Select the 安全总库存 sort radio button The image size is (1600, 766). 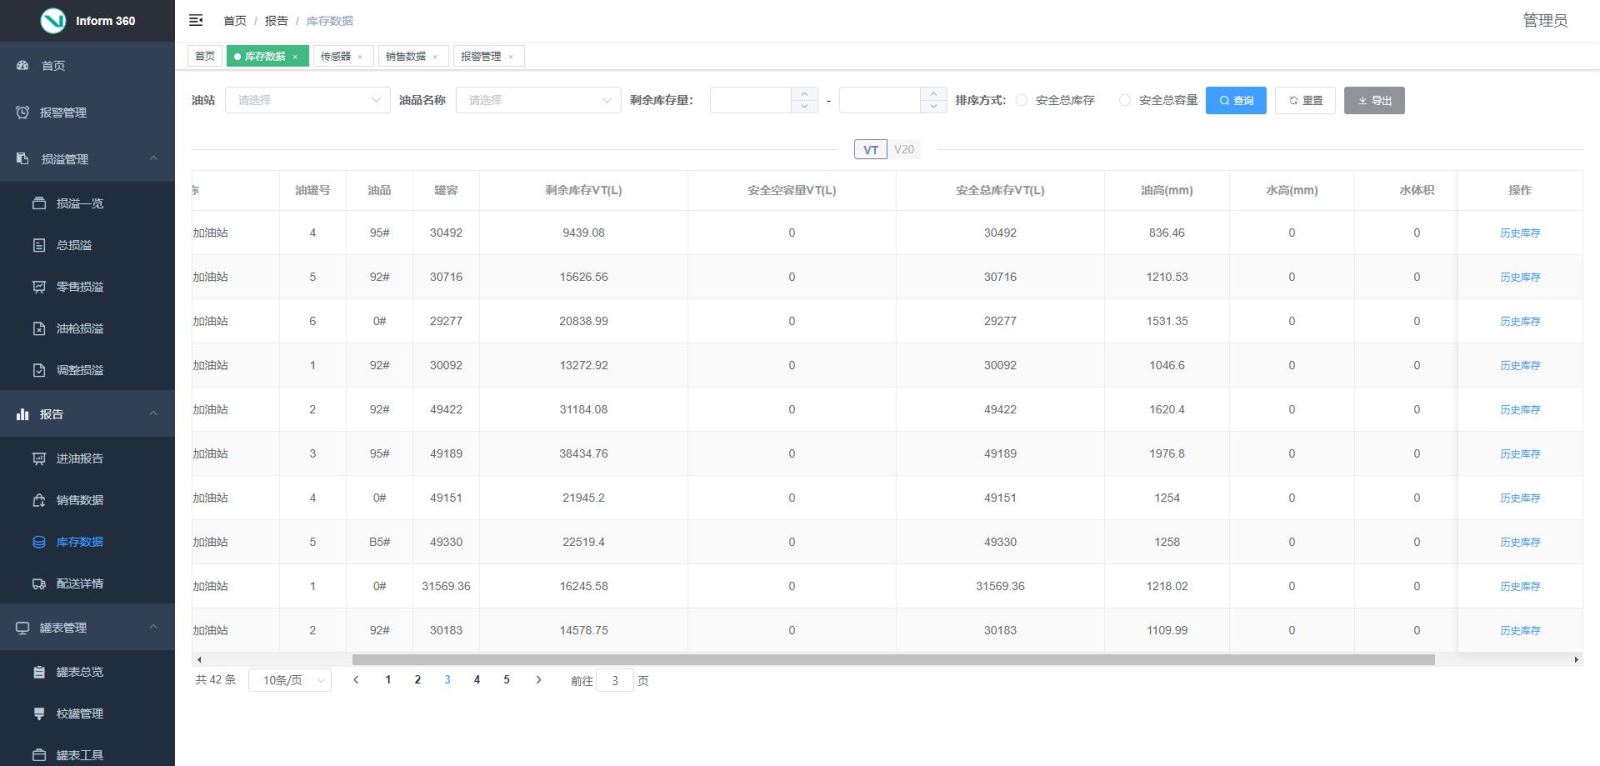pos(1021,100)
